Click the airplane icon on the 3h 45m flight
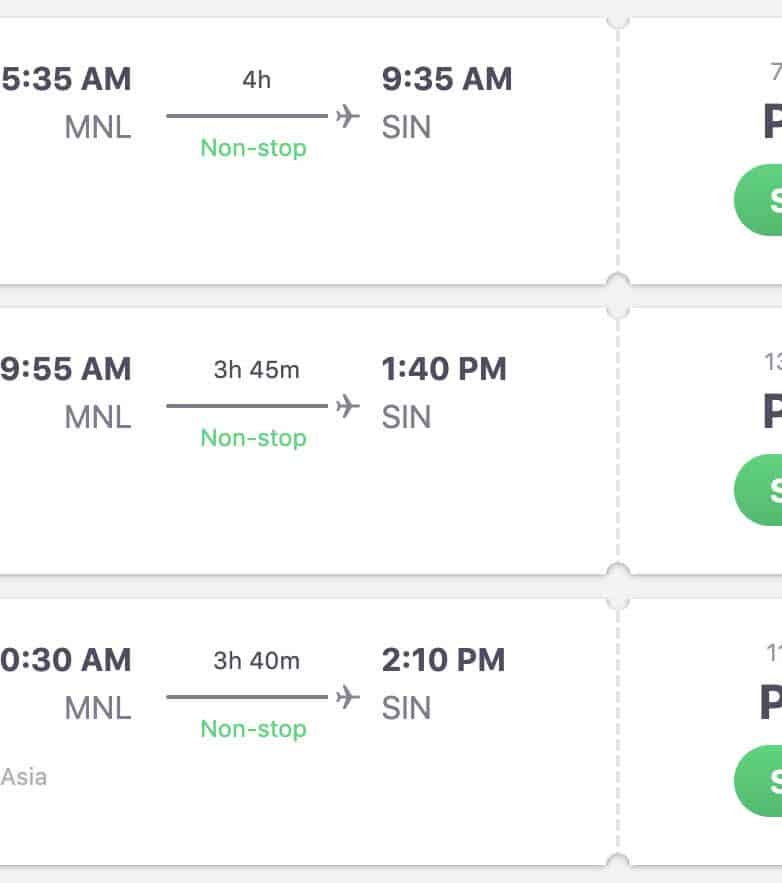 [x=348, y=406]
